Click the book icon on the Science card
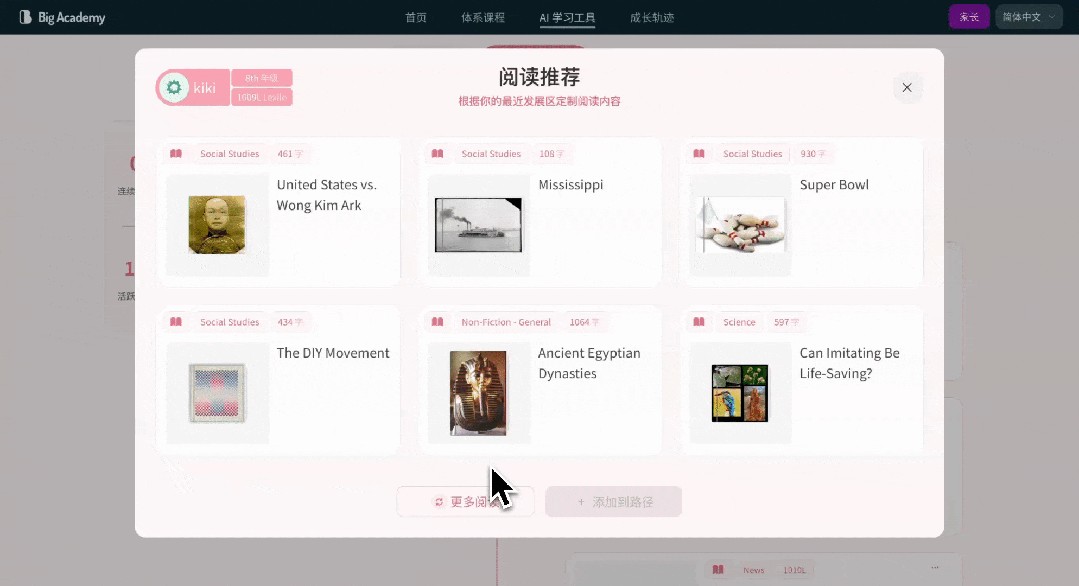 (699, 322)
